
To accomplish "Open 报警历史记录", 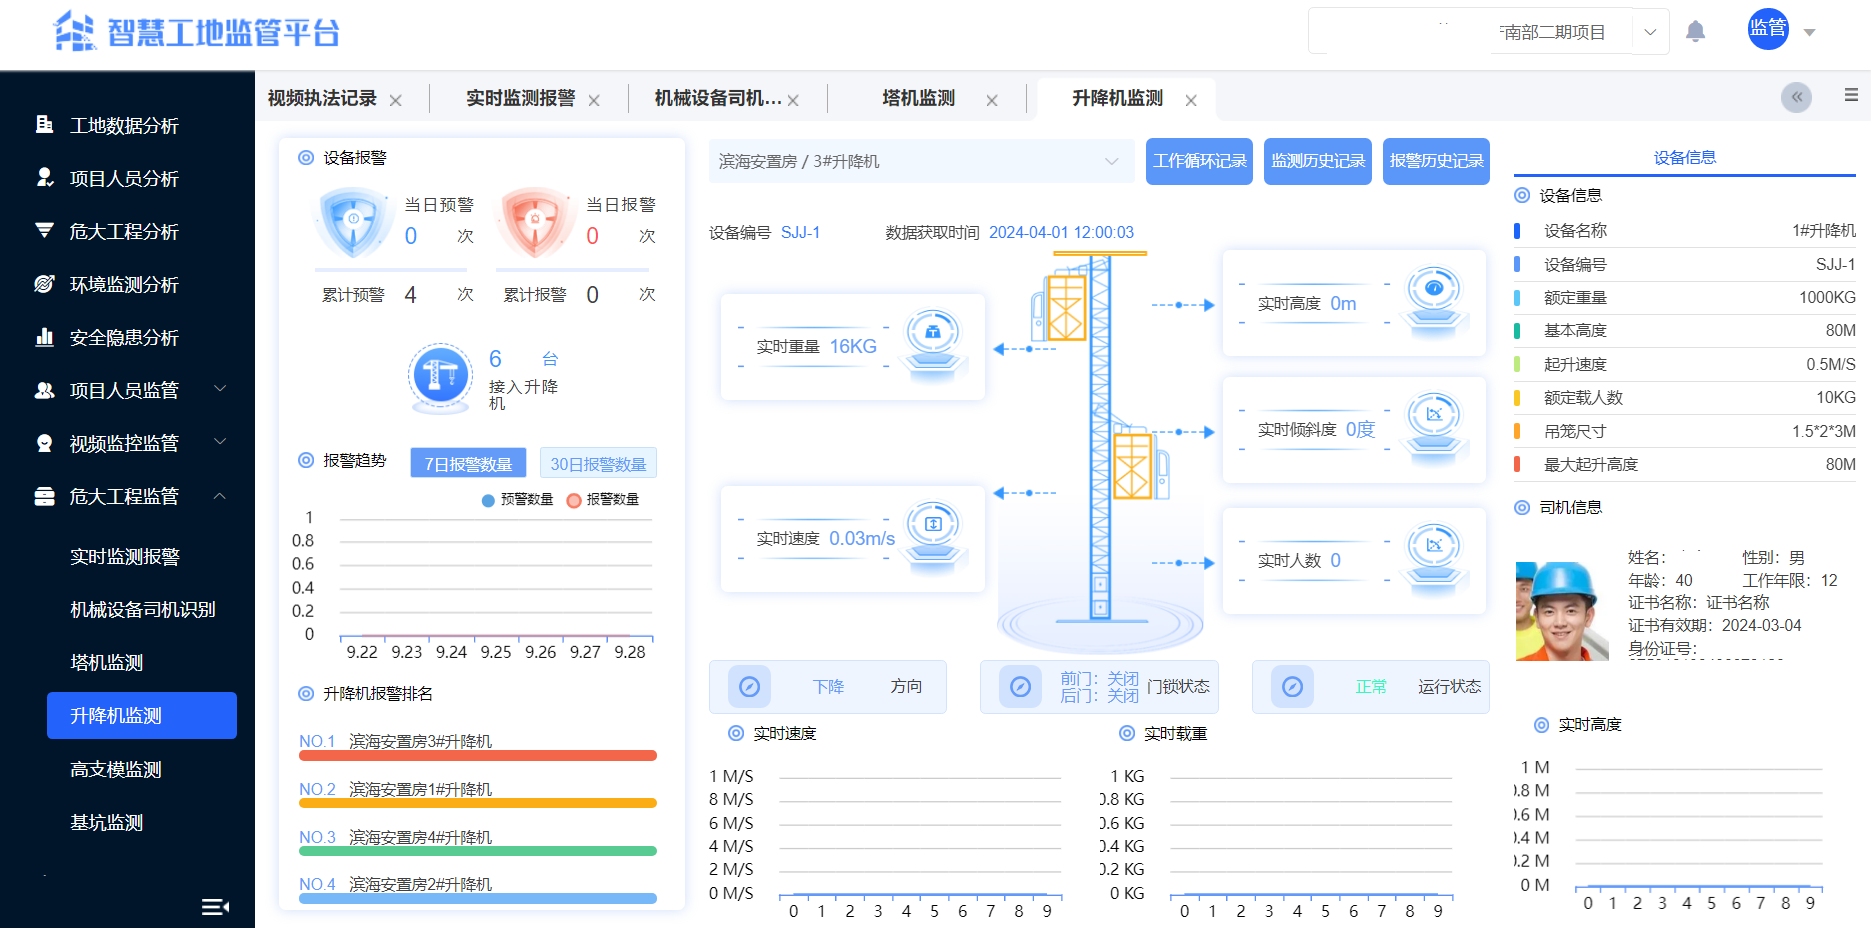I will (1436, 161).
